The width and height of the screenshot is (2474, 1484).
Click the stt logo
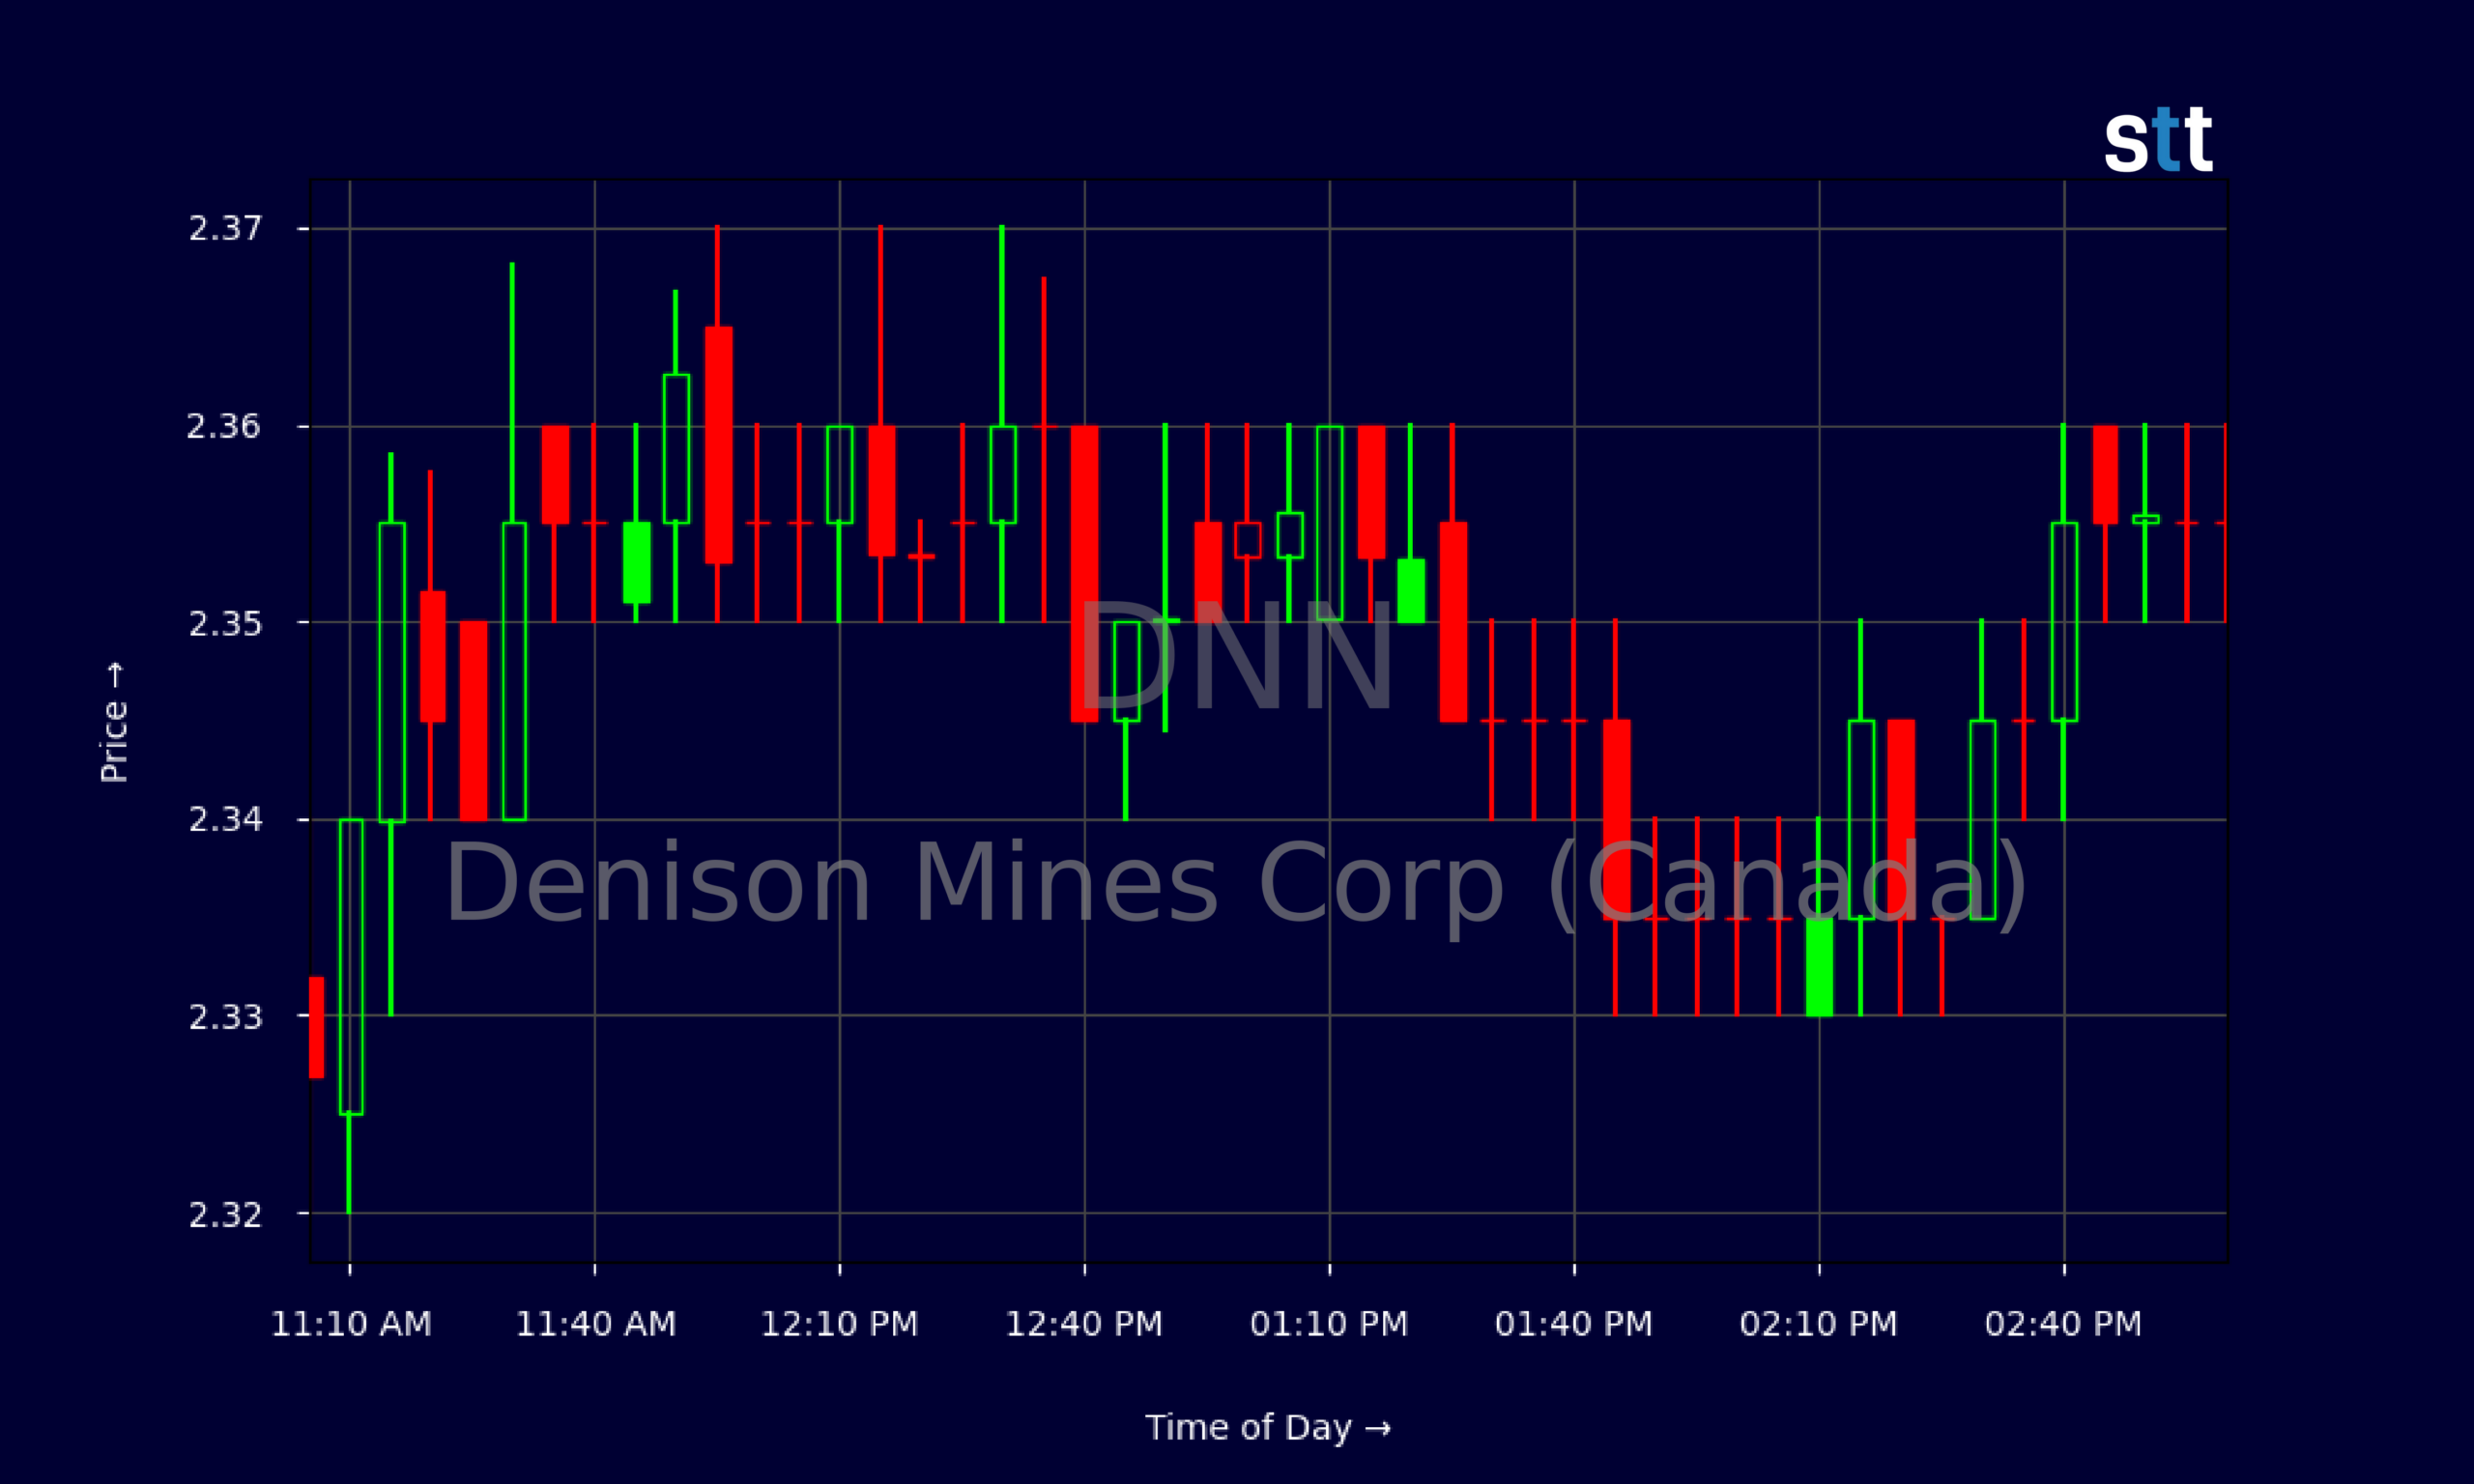(x=2158, y=140)
